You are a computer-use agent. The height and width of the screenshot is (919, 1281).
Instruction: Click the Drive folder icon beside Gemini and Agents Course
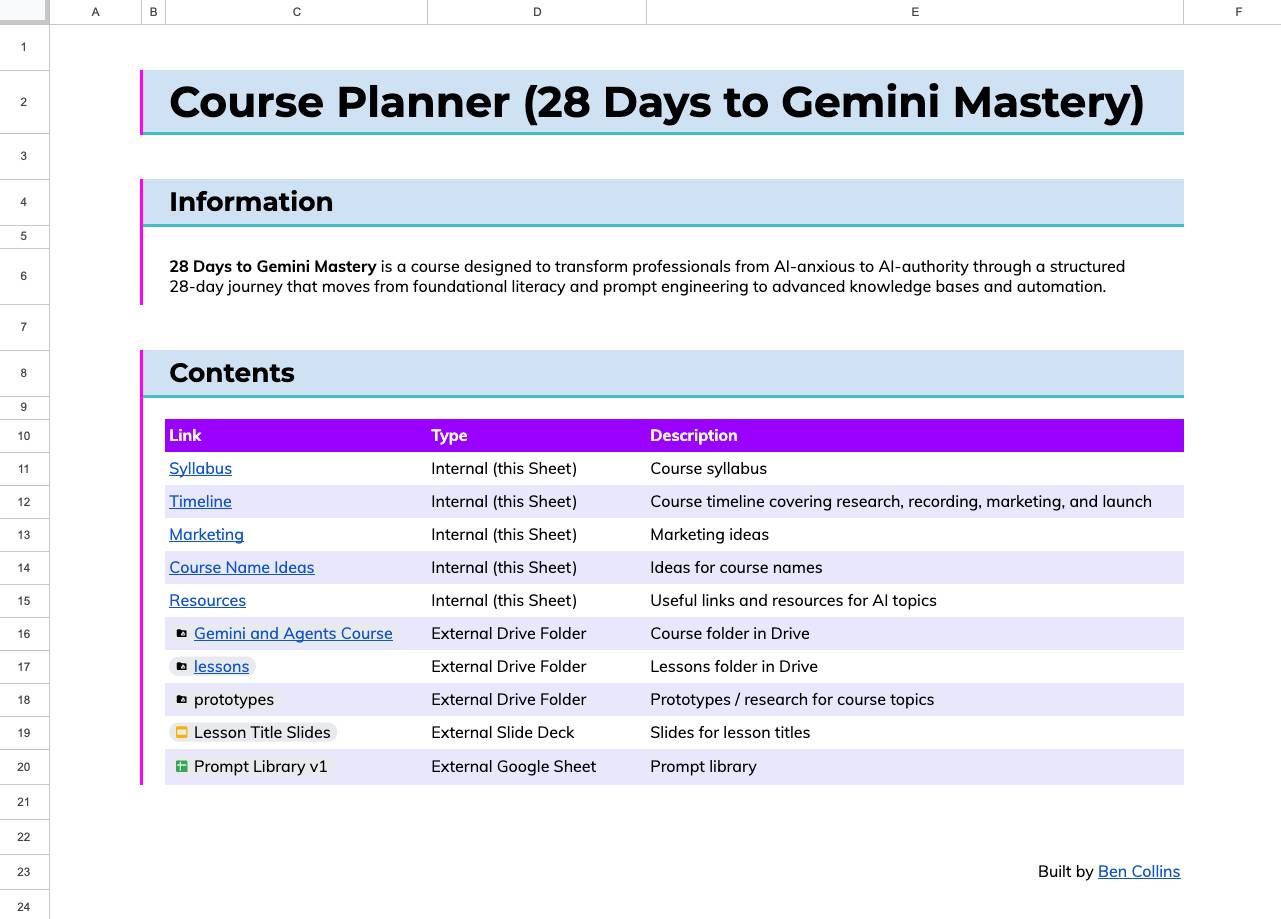(x=181, y=634)
